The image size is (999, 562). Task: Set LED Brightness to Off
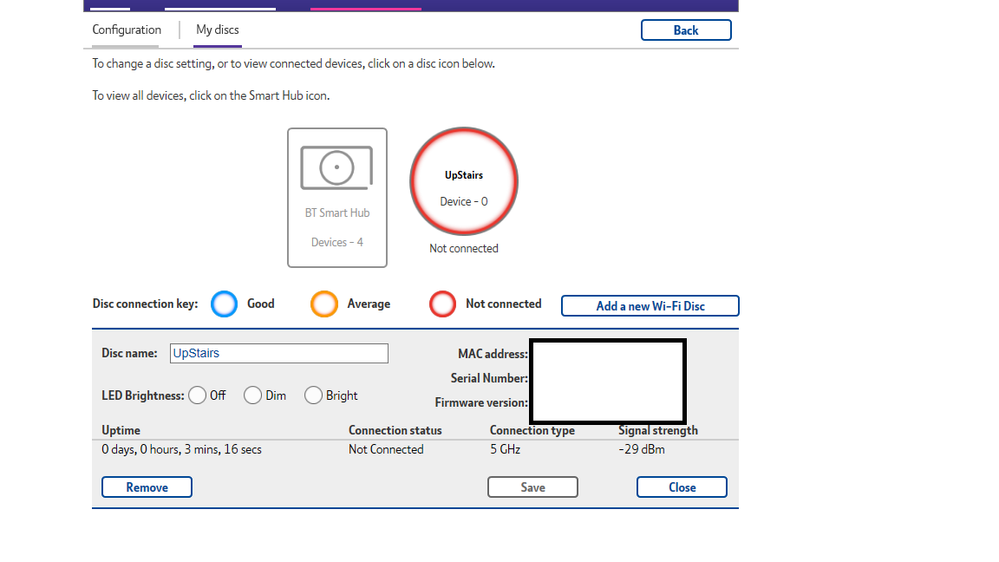click(x=197, y=395)
